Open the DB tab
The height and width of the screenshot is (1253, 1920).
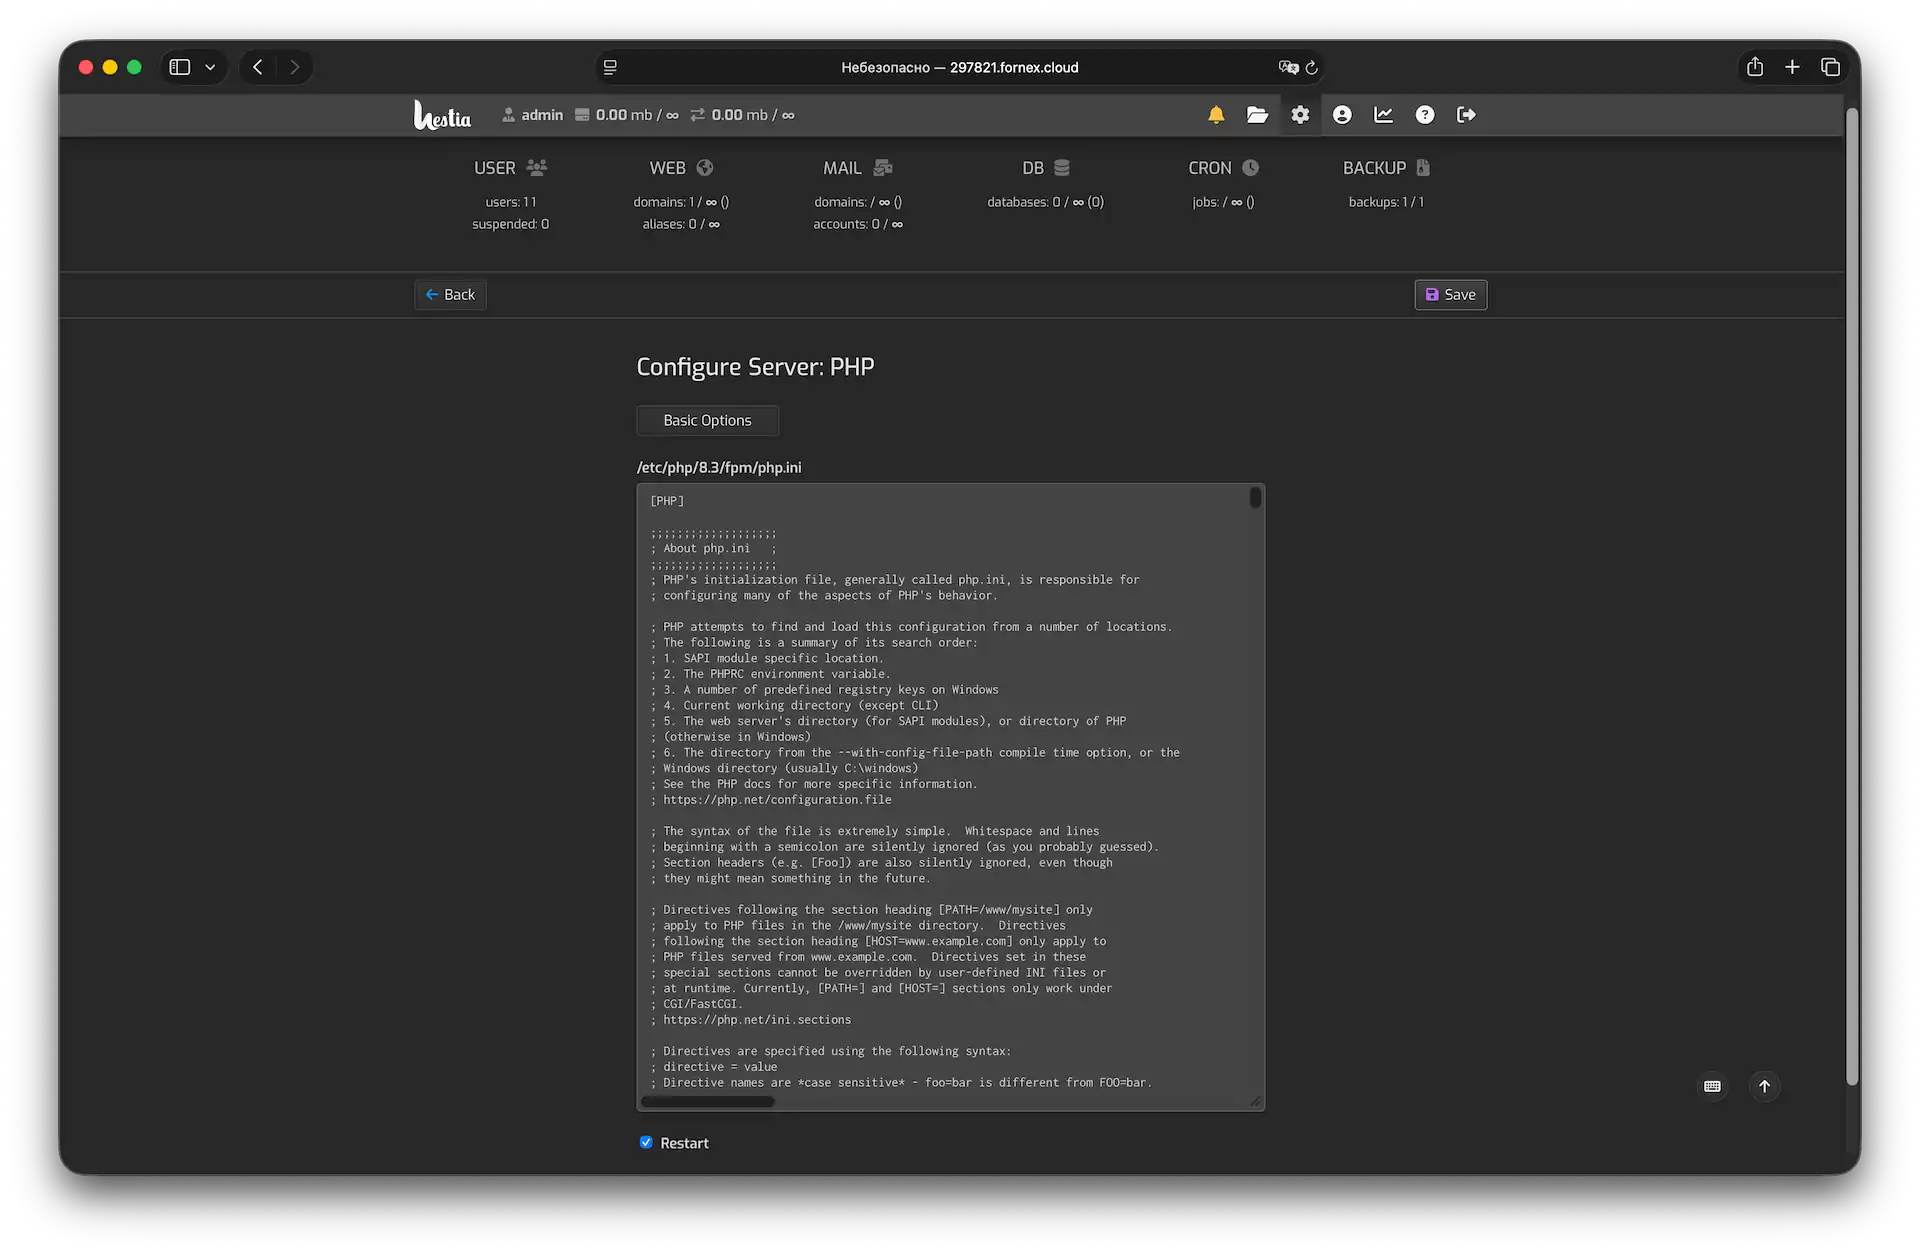click(1046, 168)
